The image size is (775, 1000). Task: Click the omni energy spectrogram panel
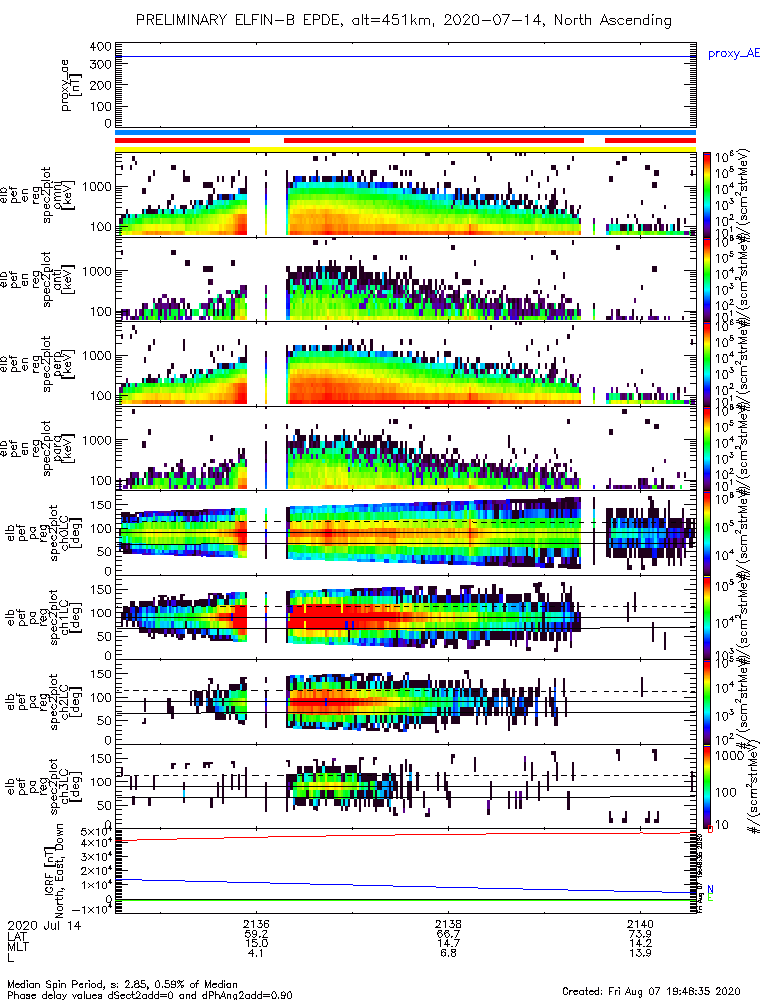[x=406, y=195]
